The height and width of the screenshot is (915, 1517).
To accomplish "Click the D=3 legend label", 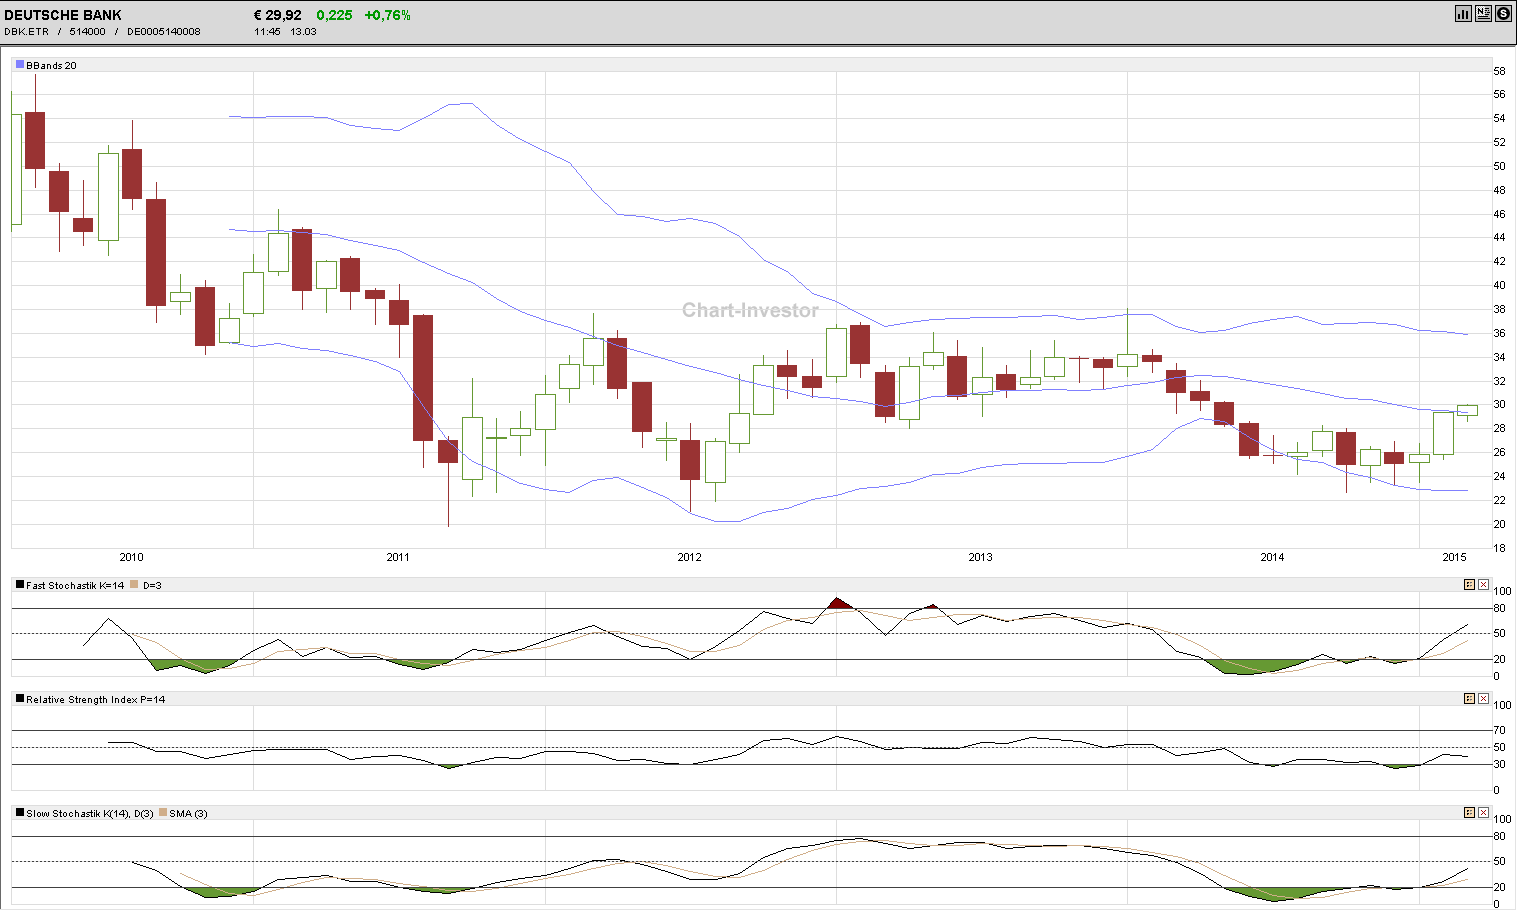I will [152, 586].
